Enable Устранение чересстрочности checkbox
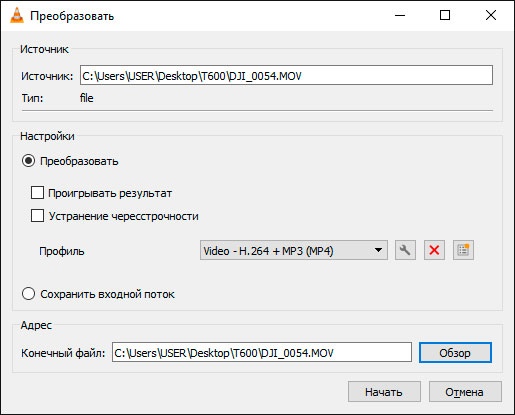The image size is (515, 415). 37,216
